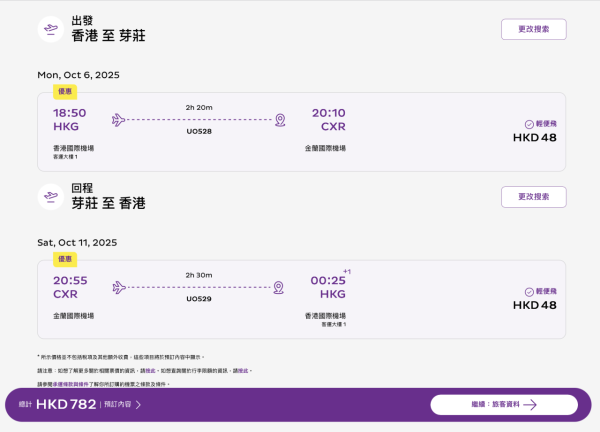Click departure time 18:50 HKG
Image resolution: width=600 pixels, height=432 pixels.
coord(70,119)
